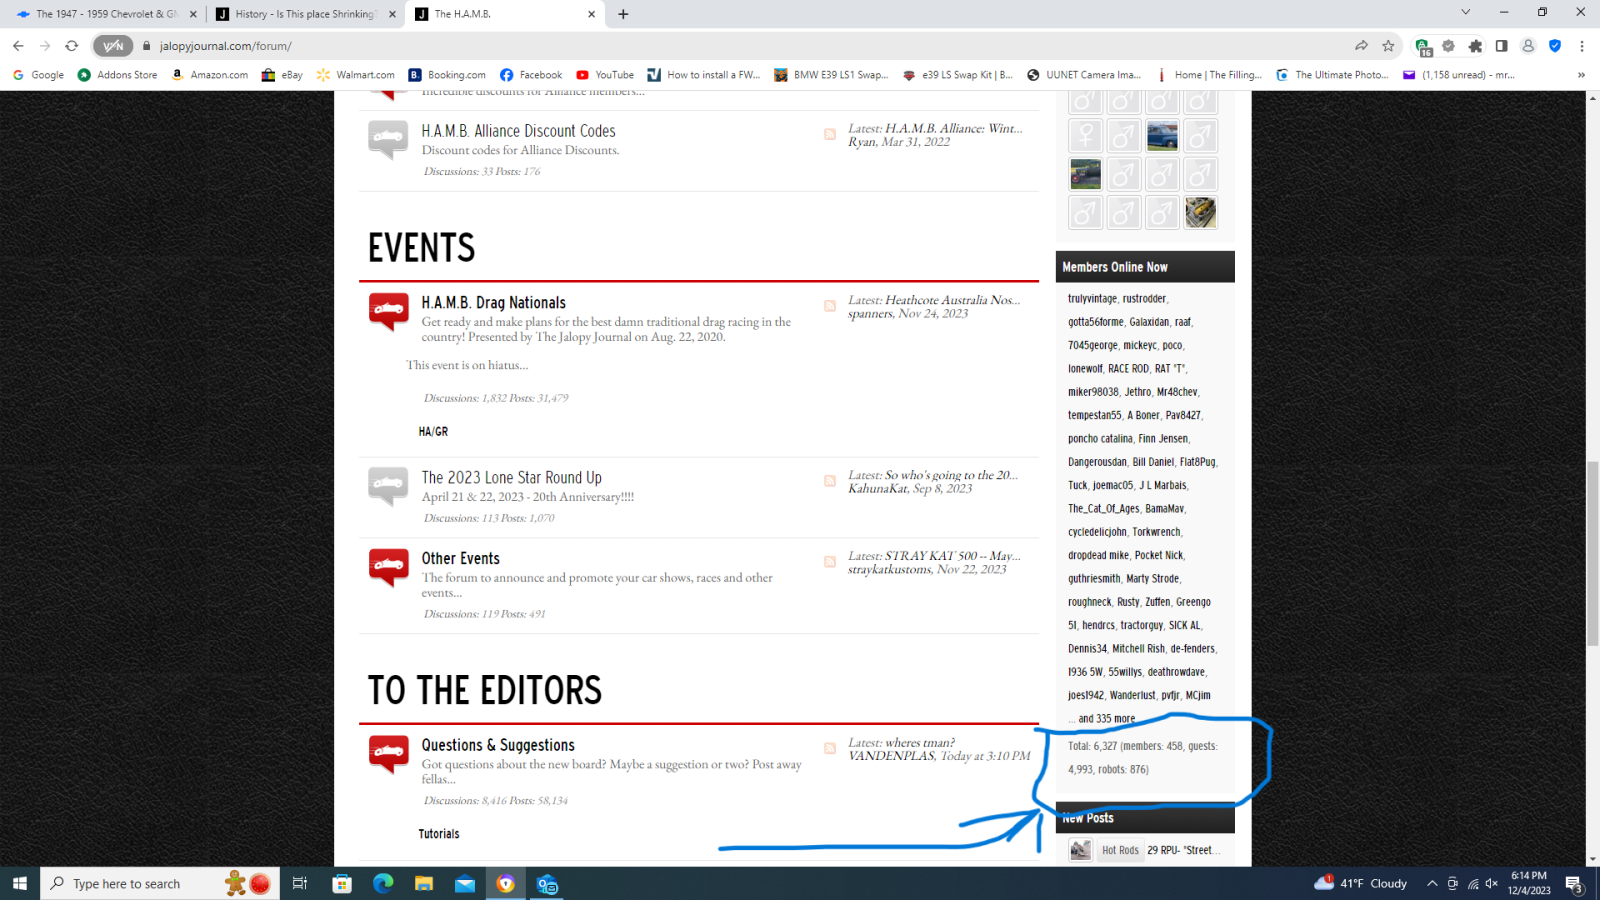This screenshot has height=900, width=1600.
Task: Open Microsoft Store from taskbar
Action: [x=342, y=884]
